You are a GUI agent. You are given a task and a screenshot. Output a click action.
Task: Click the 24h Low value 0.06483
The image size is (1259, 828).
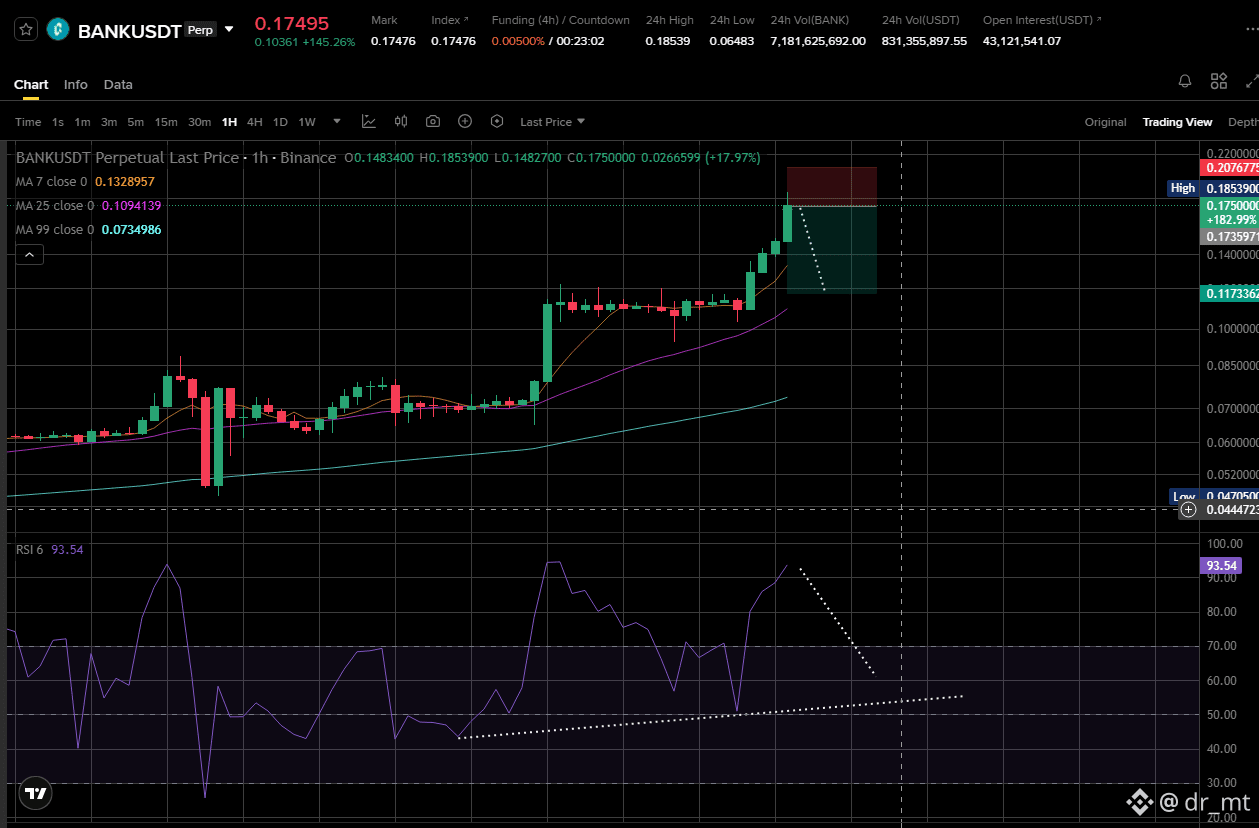(732, 41)
